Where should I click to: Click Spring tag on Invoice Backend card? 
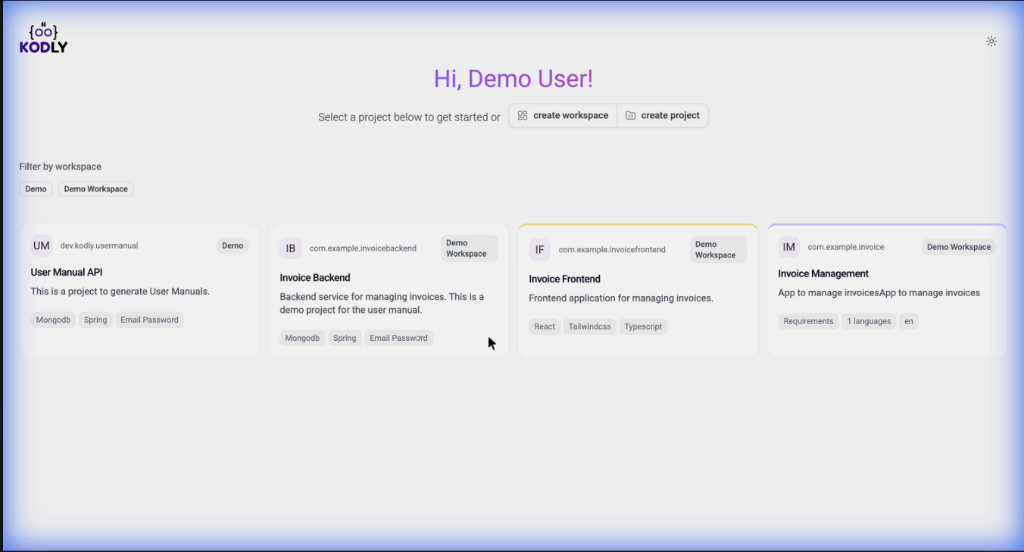pos(345,338)
